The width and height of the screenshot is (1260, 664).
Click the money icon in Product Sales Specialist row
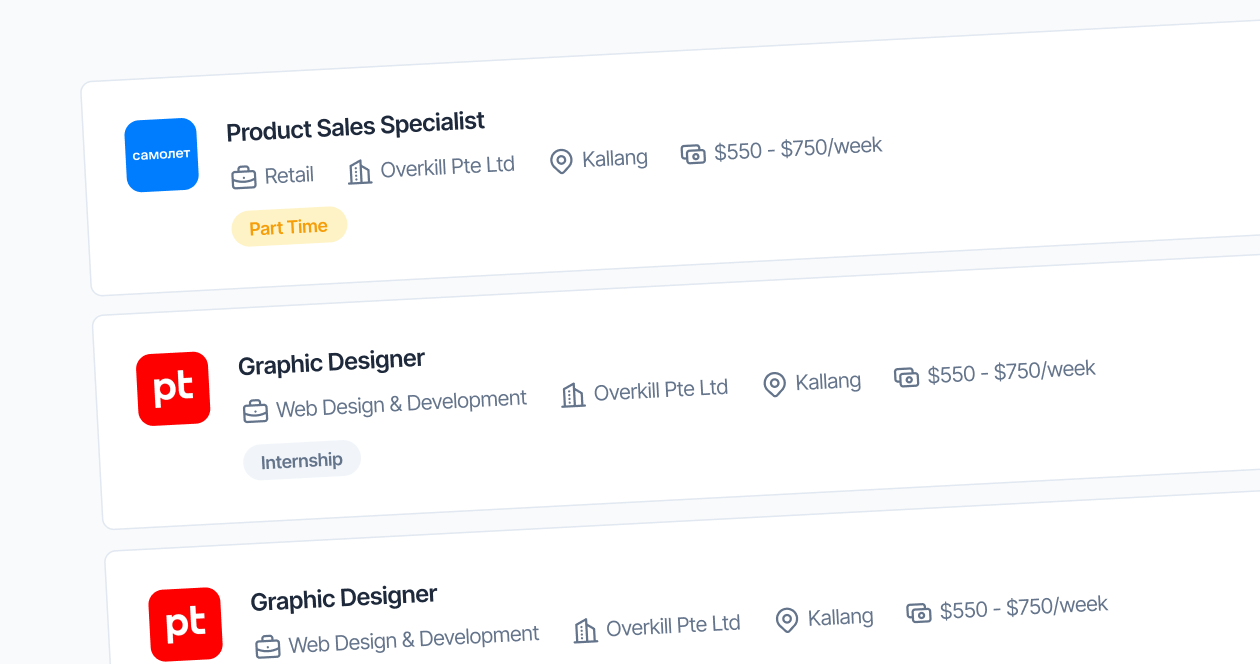(693, 154)
